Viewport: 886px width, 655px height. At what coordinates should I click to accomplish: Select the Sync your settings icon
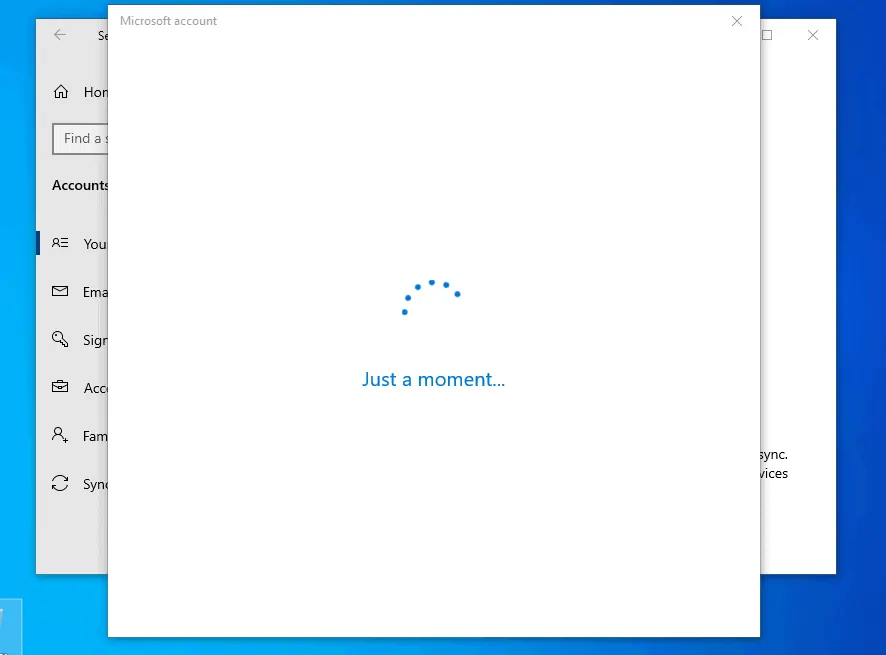(60, 483)
